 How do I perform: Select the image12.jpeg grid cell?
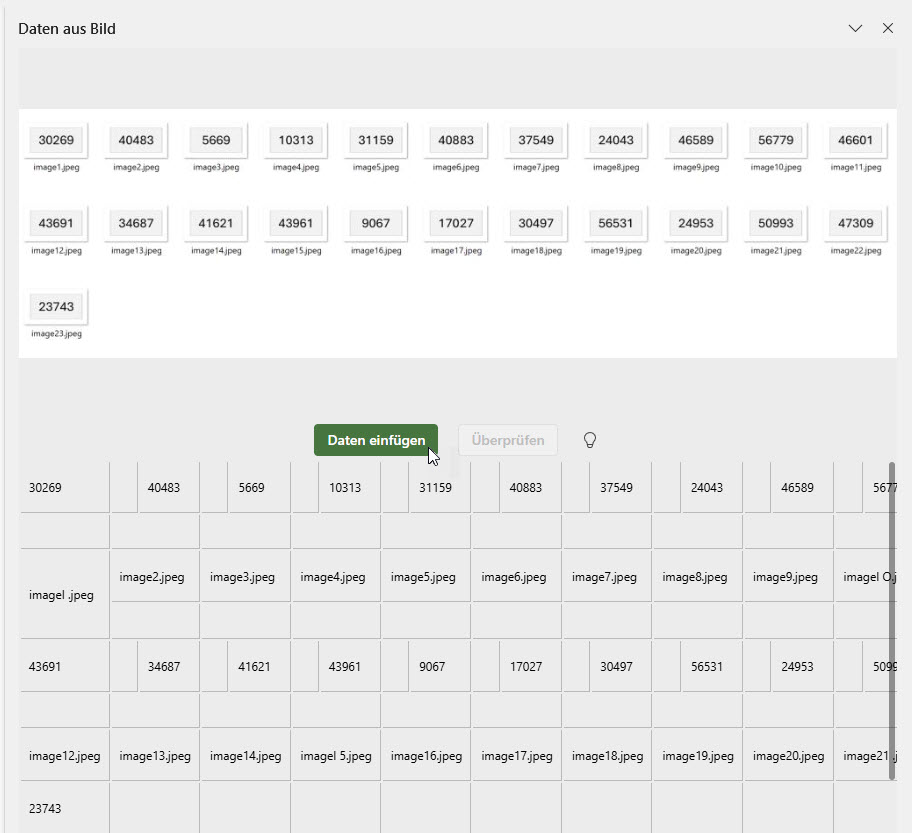[x=64, y=756]
